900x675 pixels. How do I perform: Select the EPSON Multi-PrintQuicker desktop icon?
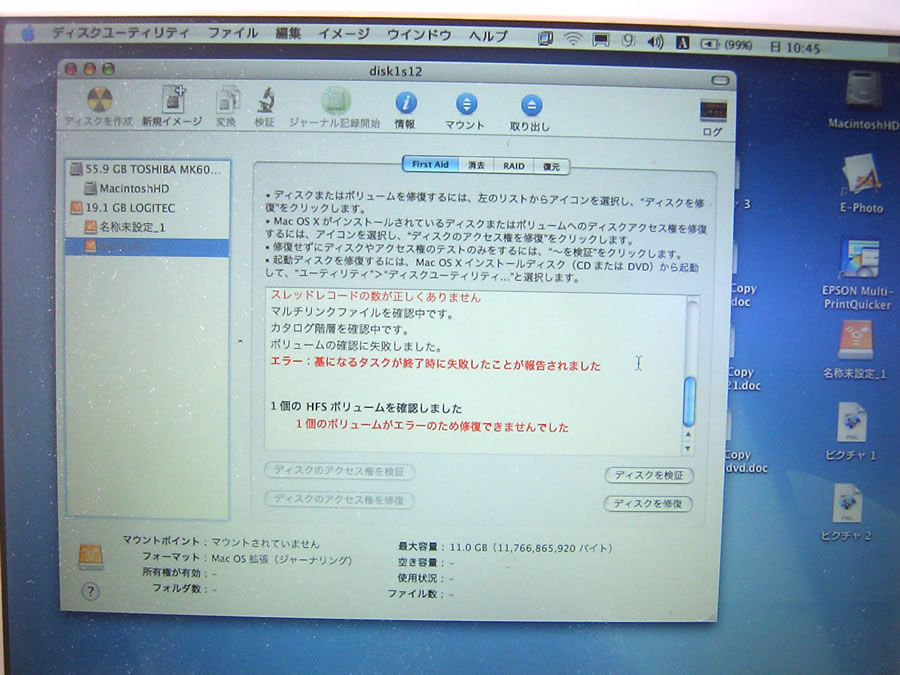[x=859, y=258]
